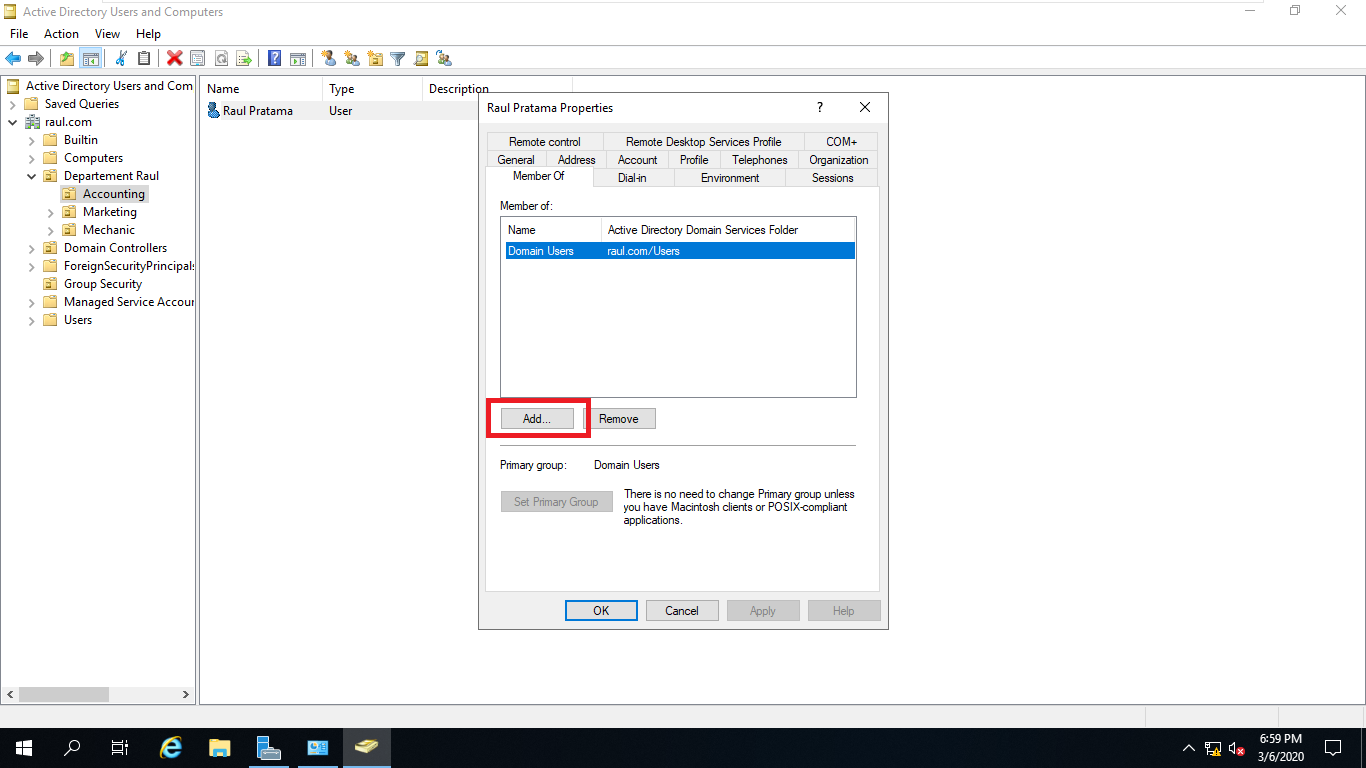Screen dimensions: 1366x768
Task: Open Internet Explorer from the taskbar
Action: pos(172,747)
